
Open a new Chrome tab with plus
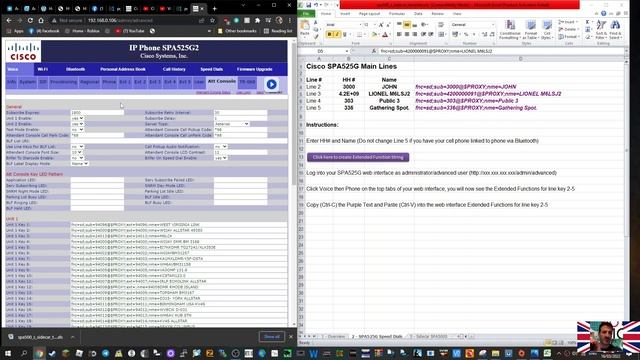click(215, 8)
